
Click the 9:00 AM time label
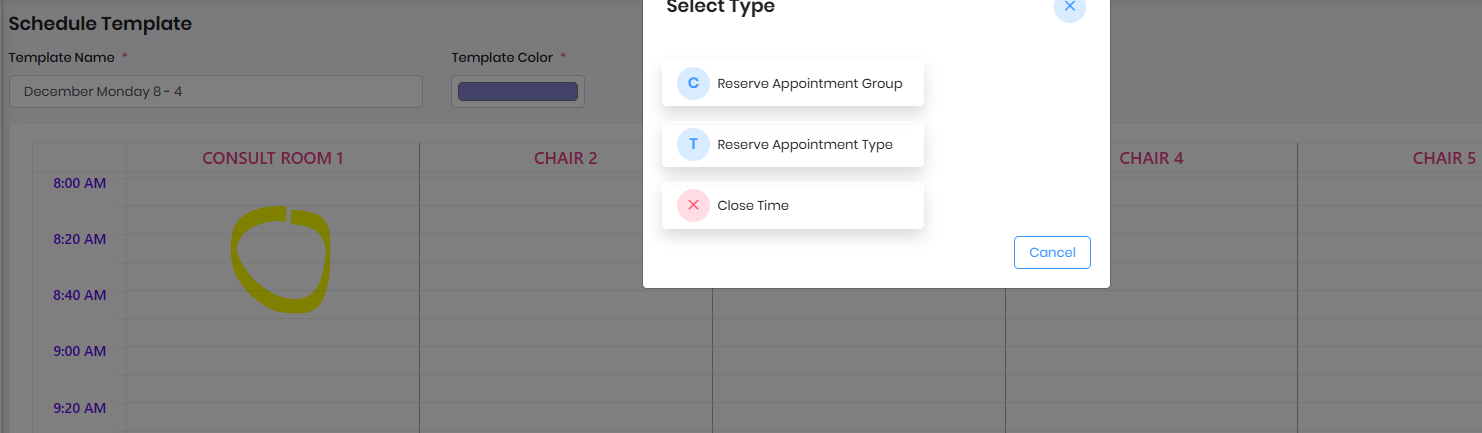click(80, 352)
